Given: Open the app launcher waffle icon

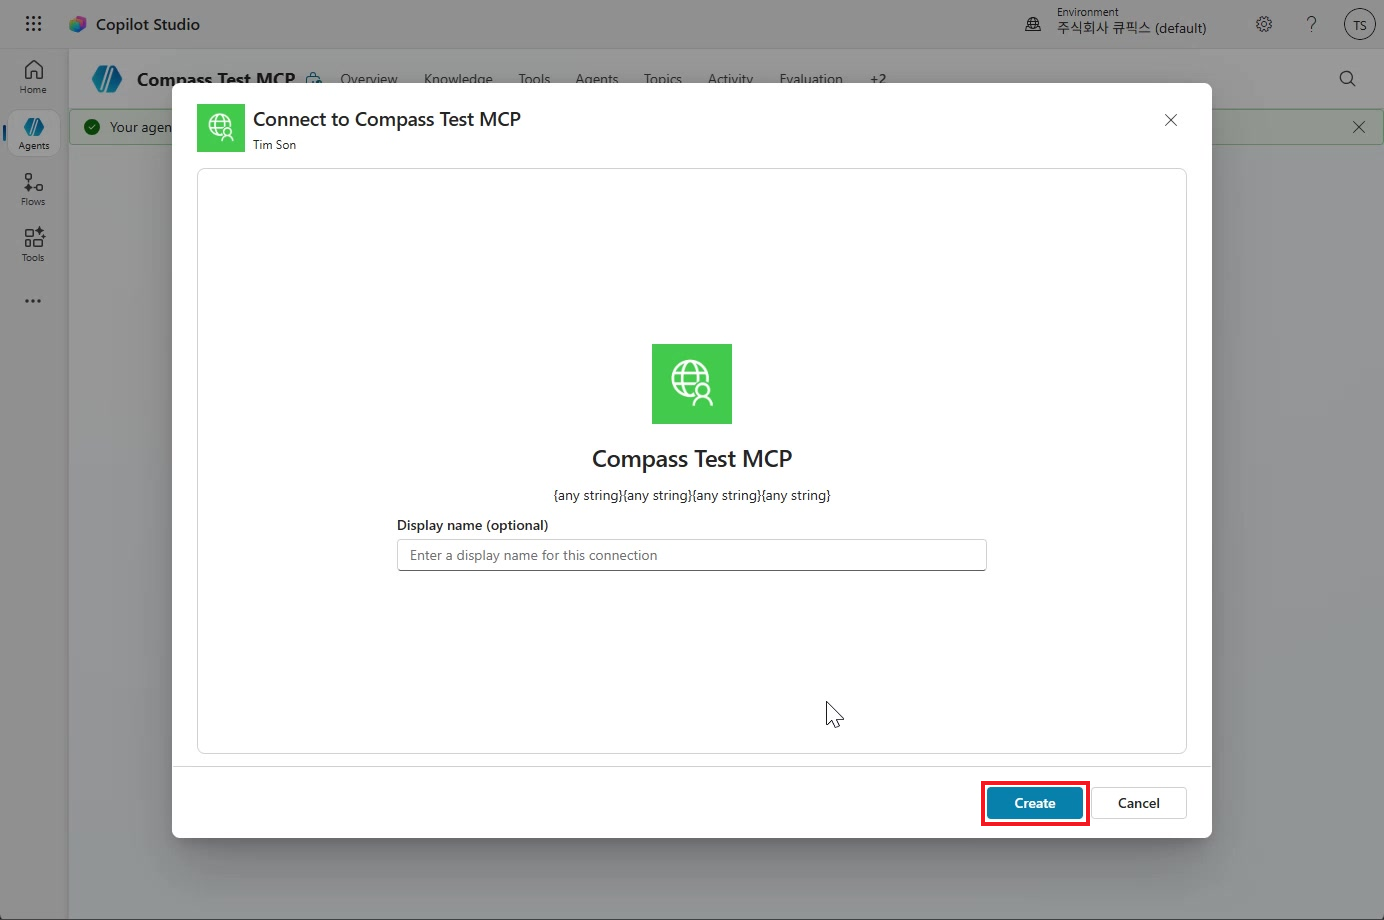Looking at the screenshot, I should tap(33, 24).
